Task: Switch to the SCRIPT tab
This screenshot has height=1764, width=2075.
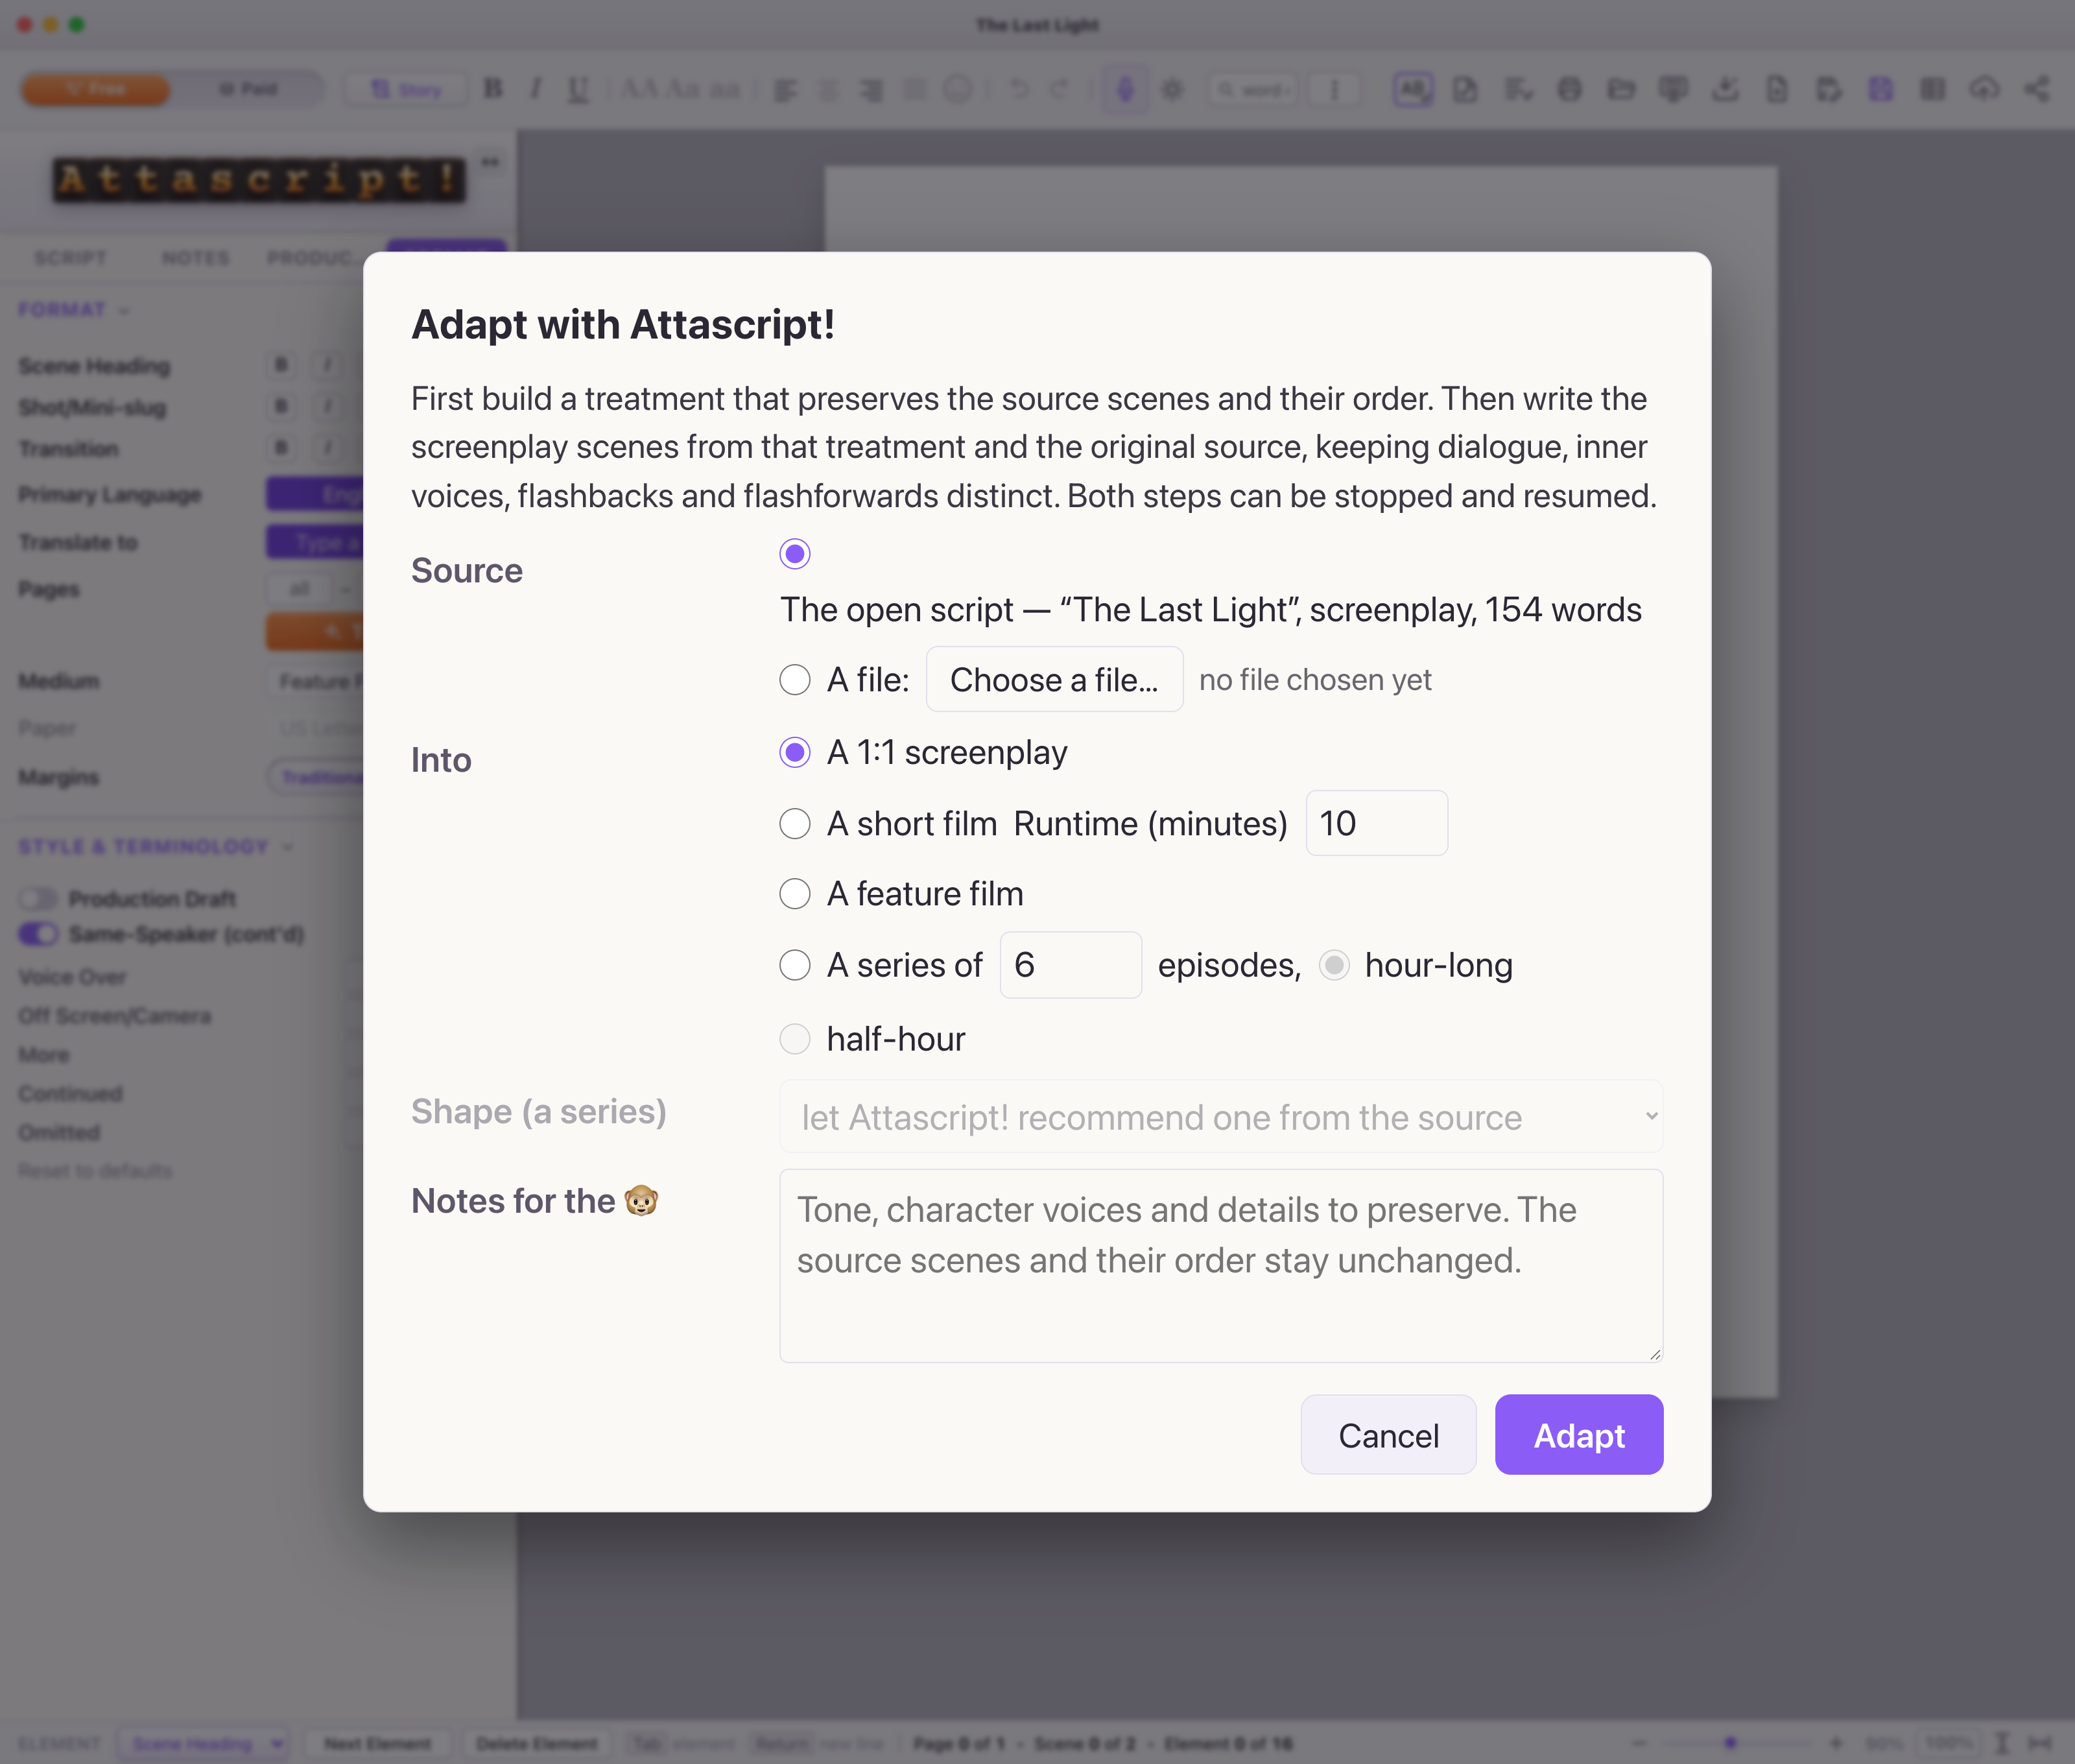Action: tap(71, 258)
